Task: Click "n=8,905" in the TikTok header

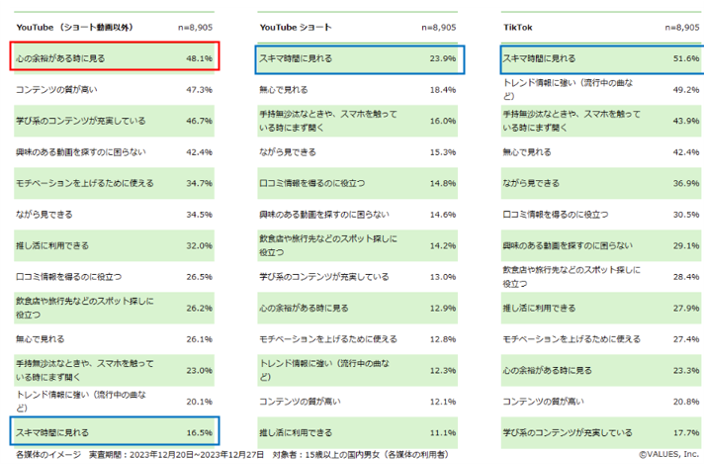Action: click(682, 27)
